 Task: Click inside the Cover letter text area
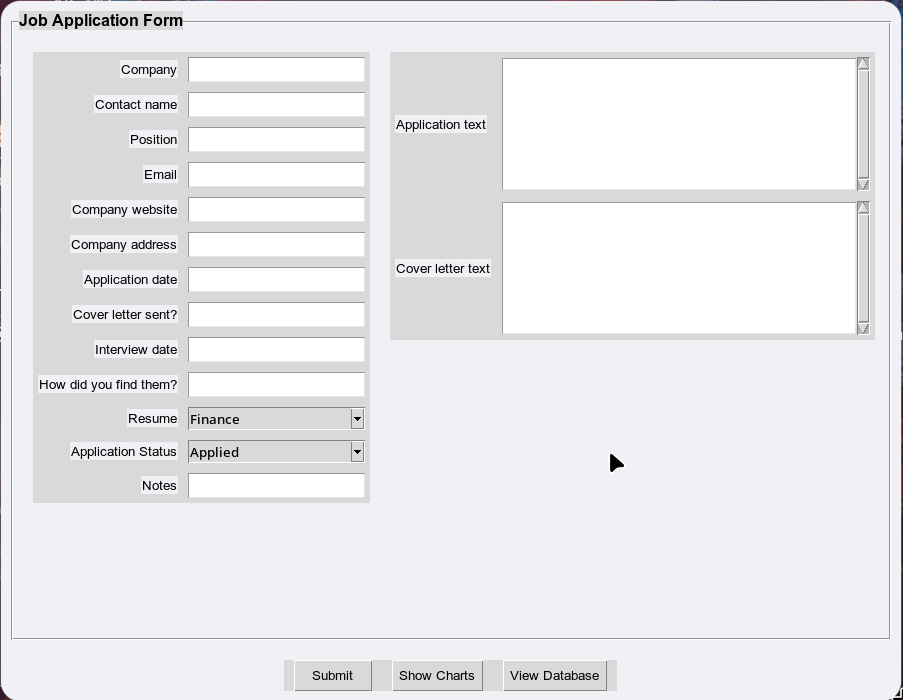point(679,268)
